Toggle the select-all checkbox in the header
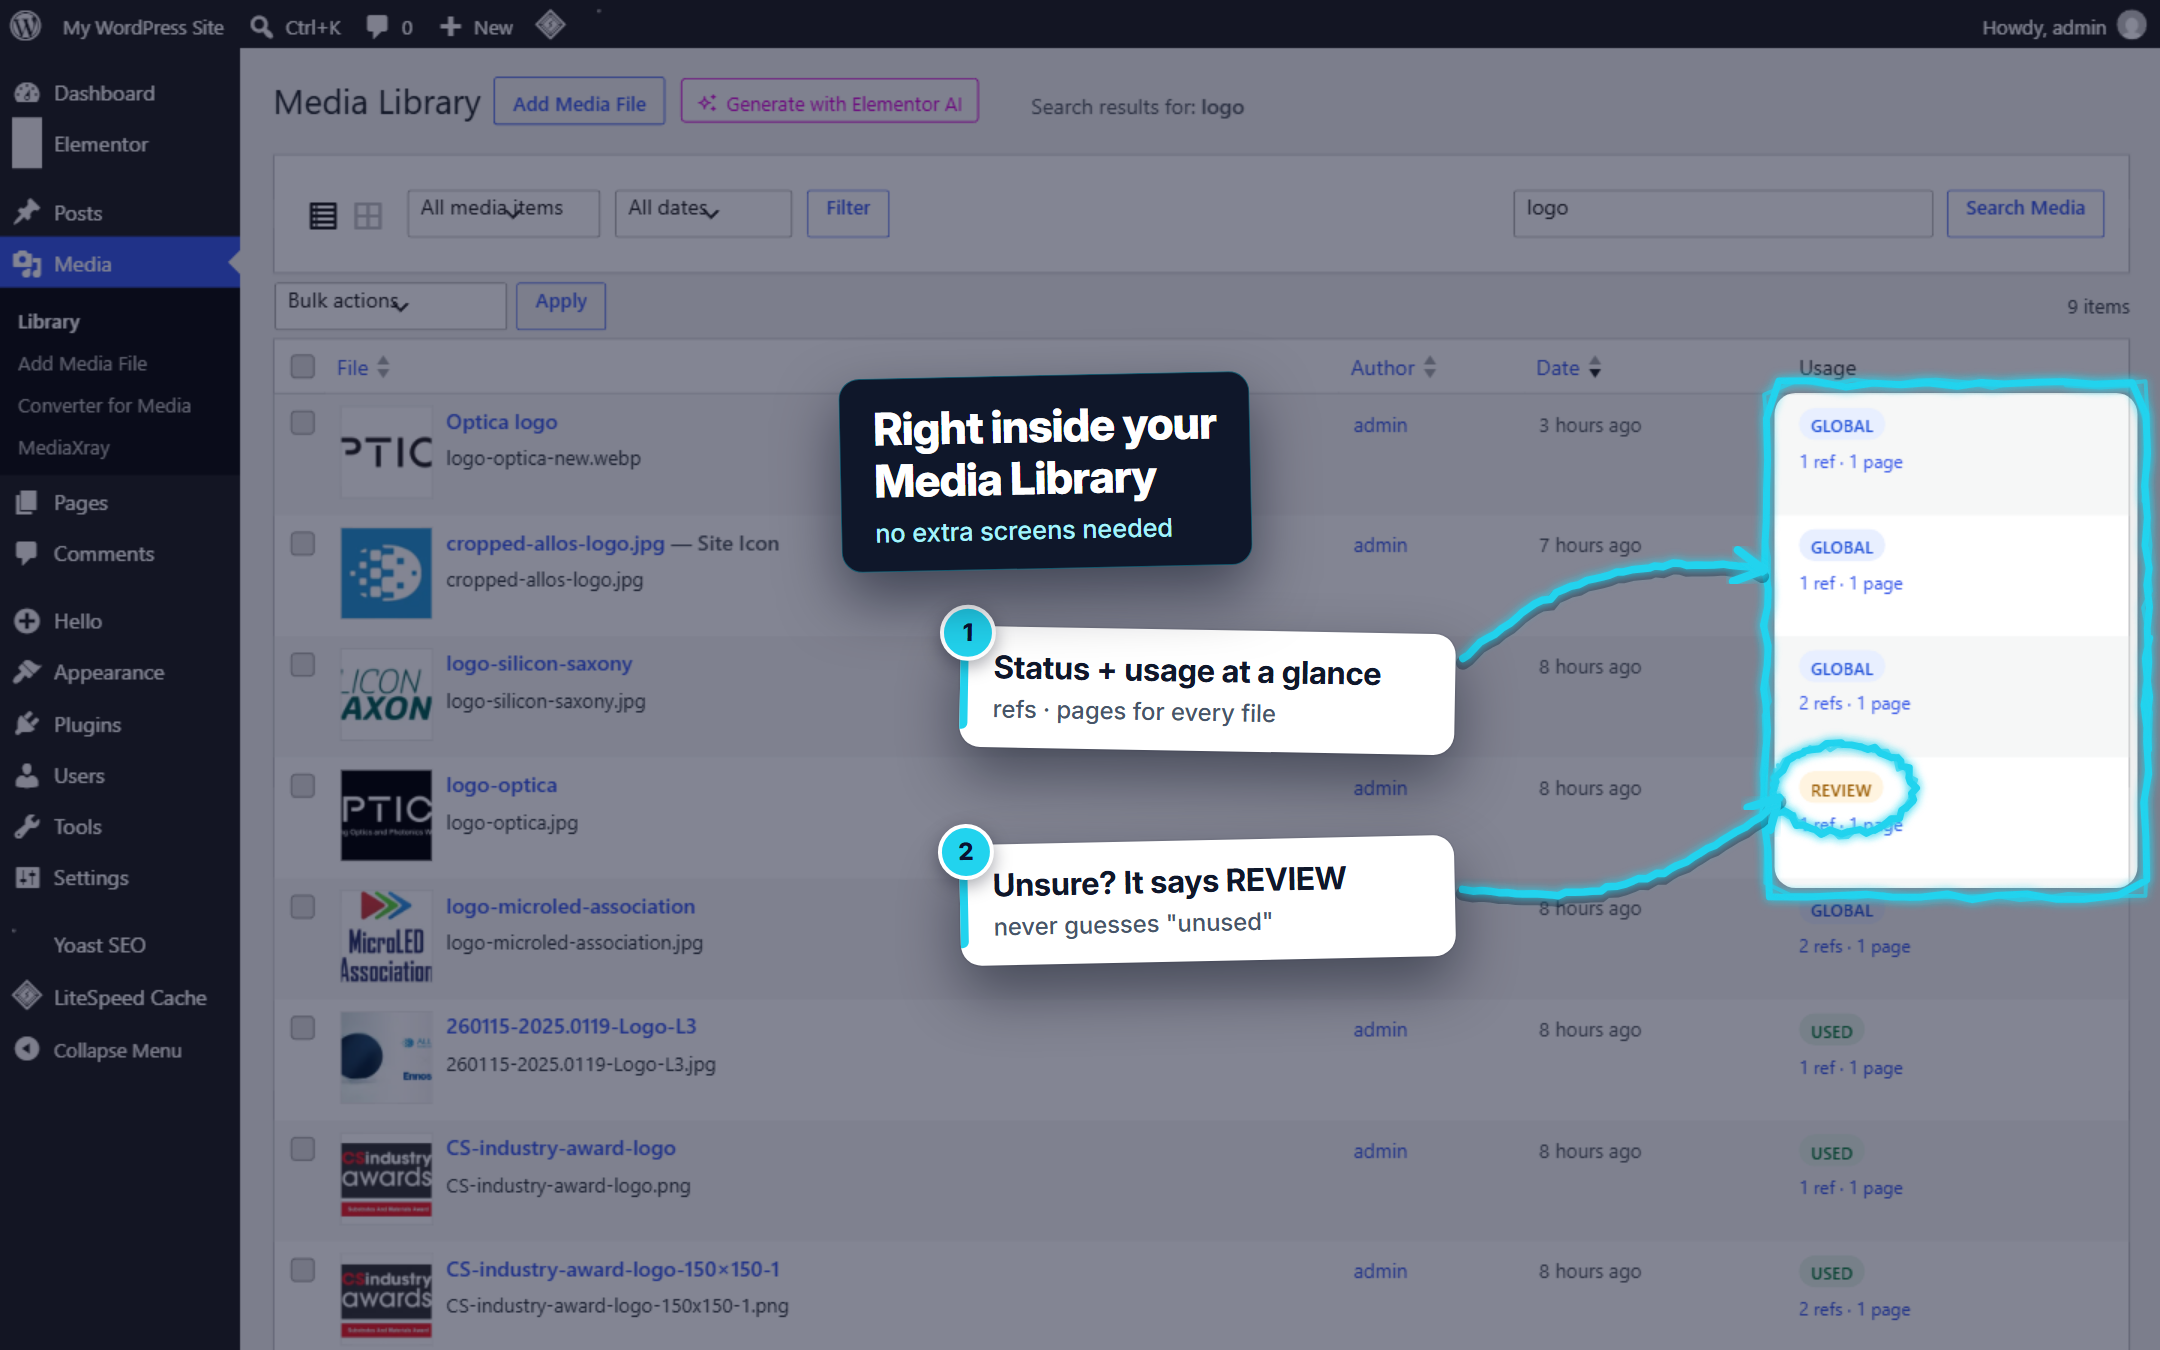The image size is (2160, 1350). 303,366
